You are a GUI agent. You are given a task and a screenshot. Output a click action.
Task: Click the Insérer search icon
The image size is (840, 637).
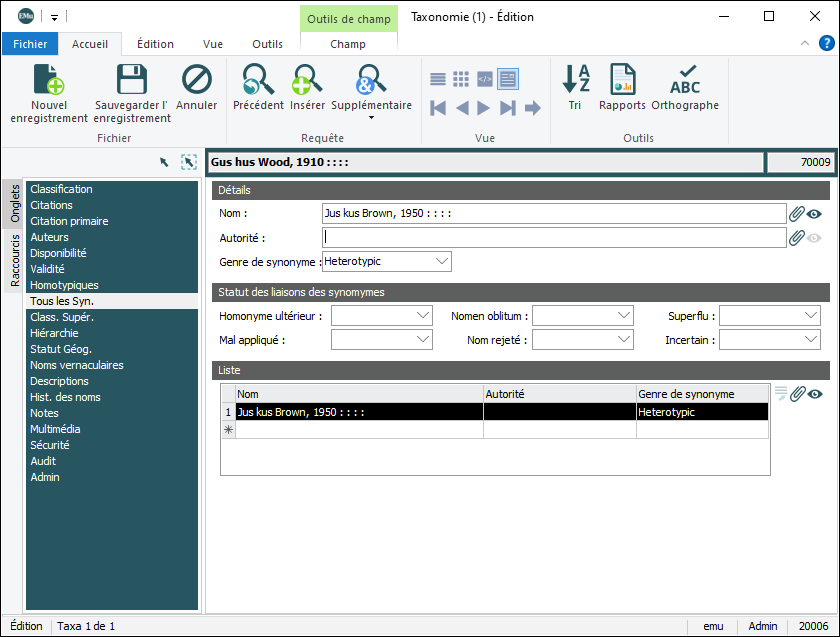pos(307,80)
